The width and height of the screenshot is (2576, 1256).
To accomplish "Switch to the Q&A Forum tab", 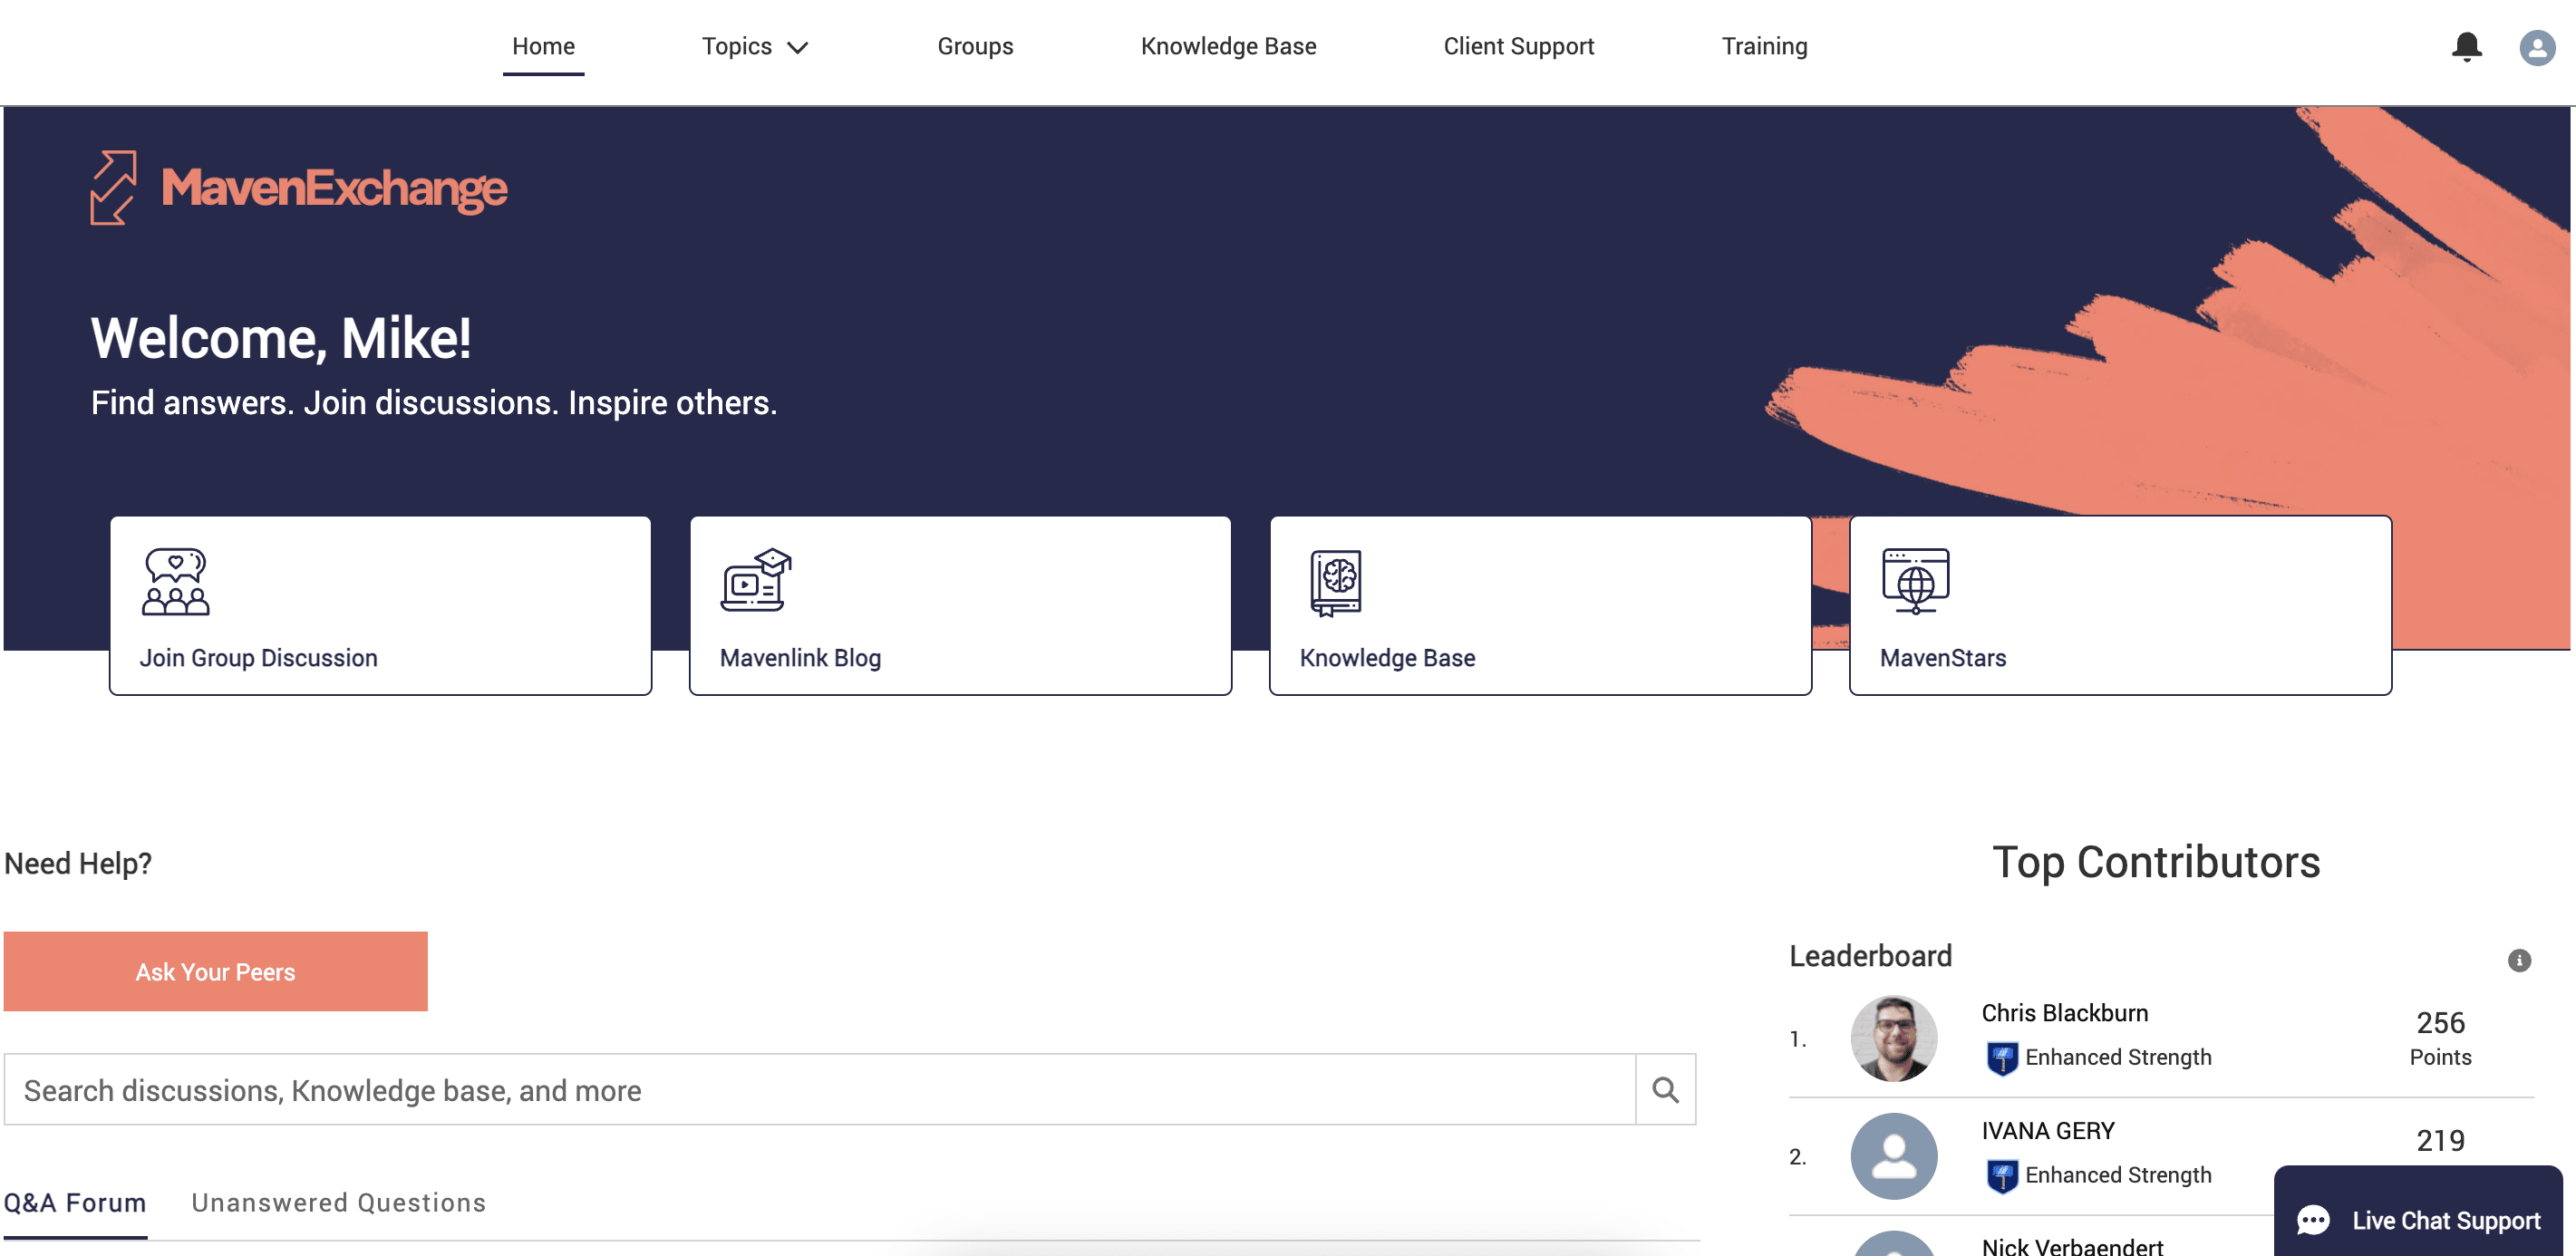I will point(75,1203).
